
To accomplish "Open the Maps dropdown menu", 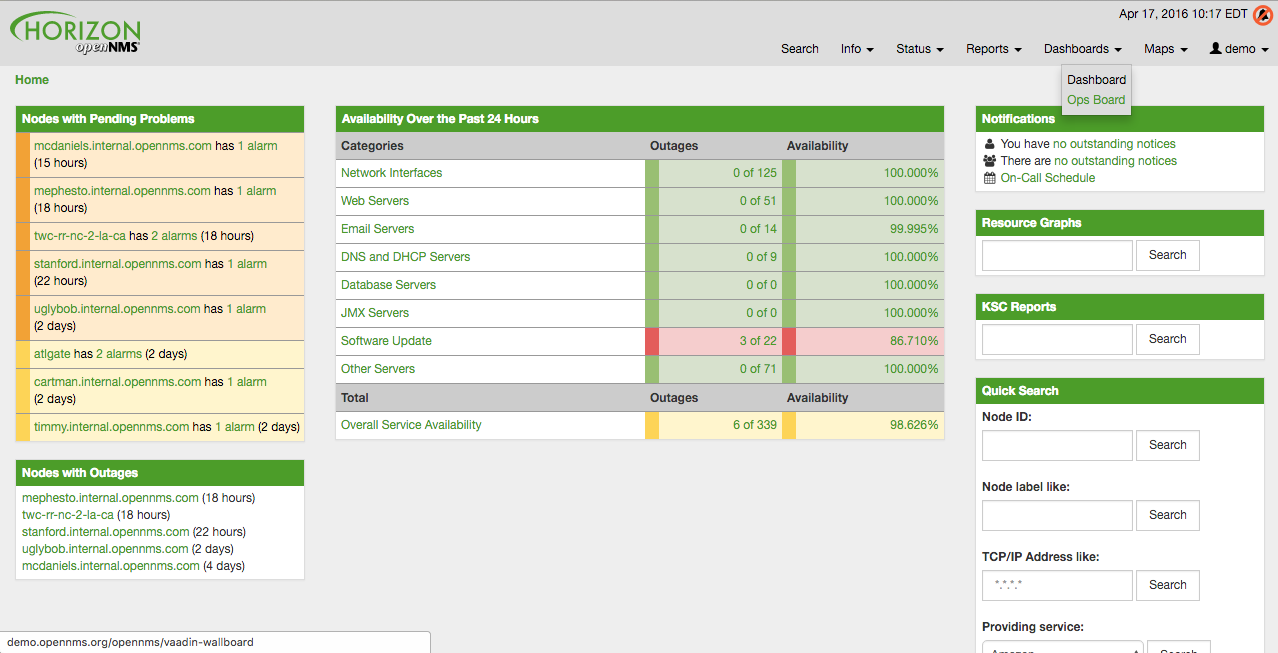I will (1166, 49).
